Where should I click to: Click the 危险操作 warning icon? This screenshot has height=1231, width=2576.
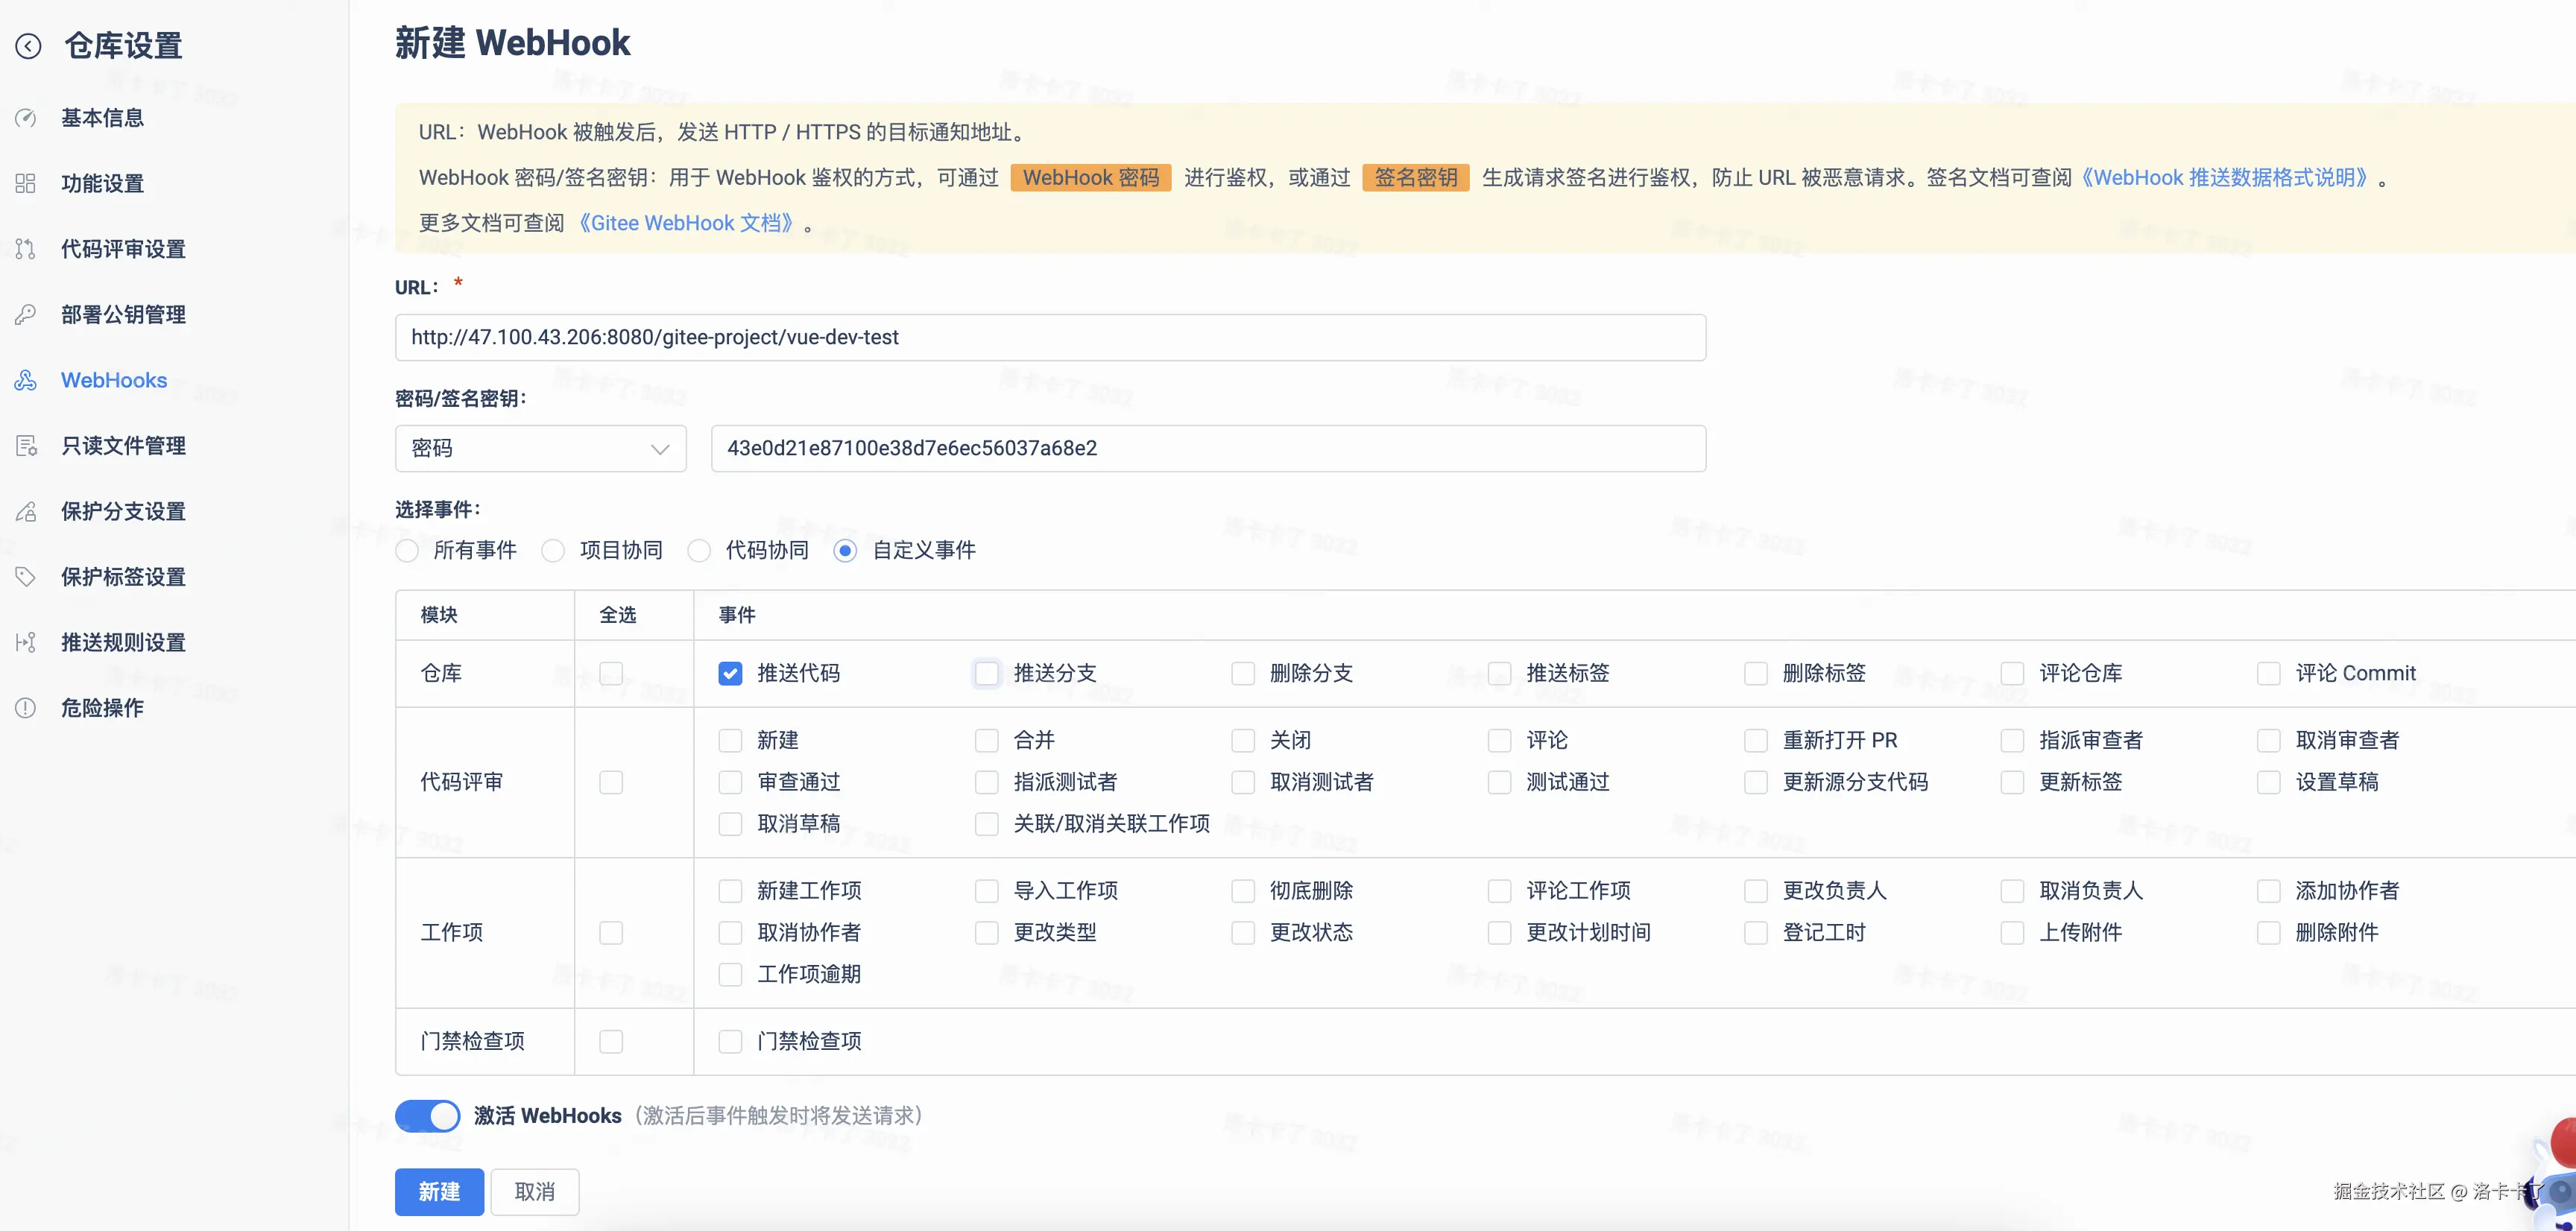(x=26, y=708)
